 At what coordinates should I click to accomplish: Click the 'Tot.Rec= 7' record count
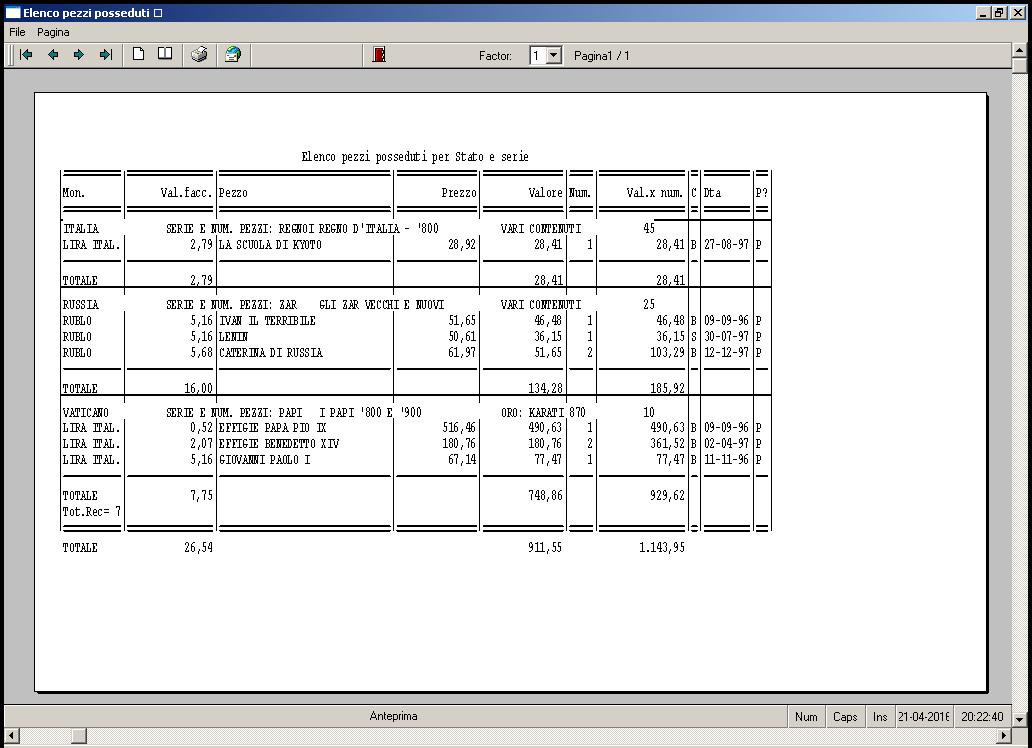(91, 512)
